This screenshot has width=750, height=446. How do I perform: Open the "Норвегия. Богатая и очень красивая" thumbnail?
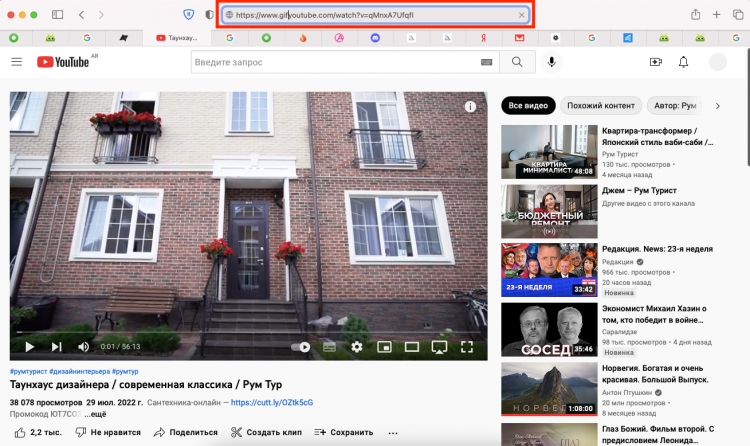549,389
